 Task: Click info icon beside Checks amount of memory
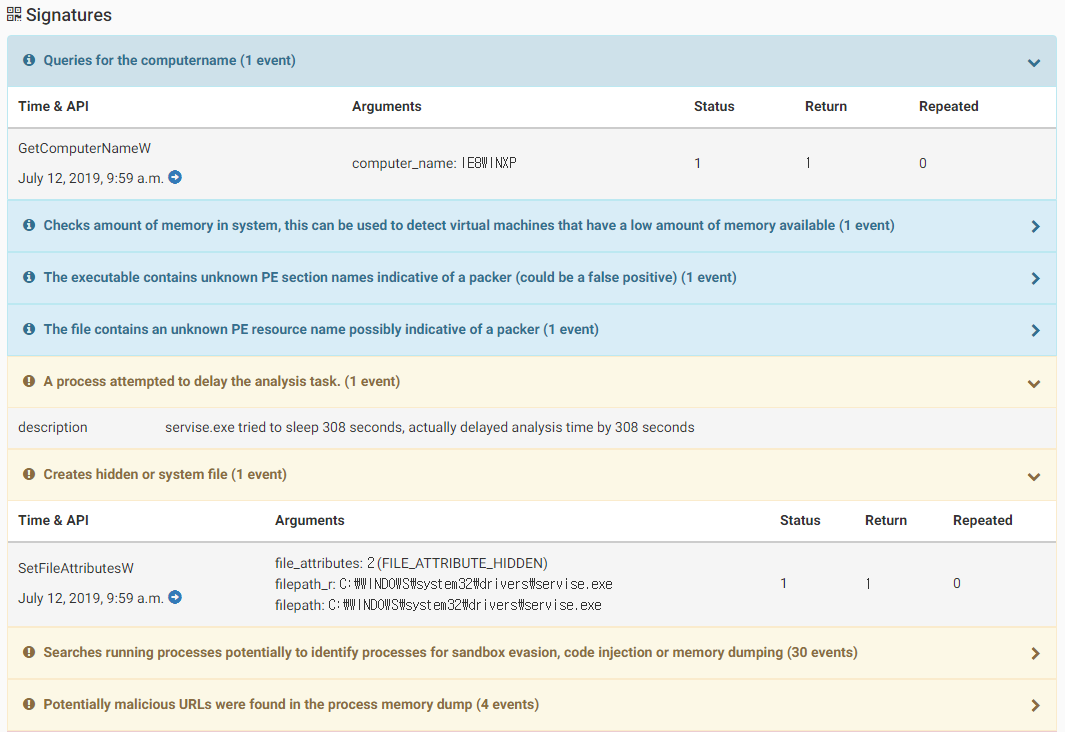pos(29,225)
